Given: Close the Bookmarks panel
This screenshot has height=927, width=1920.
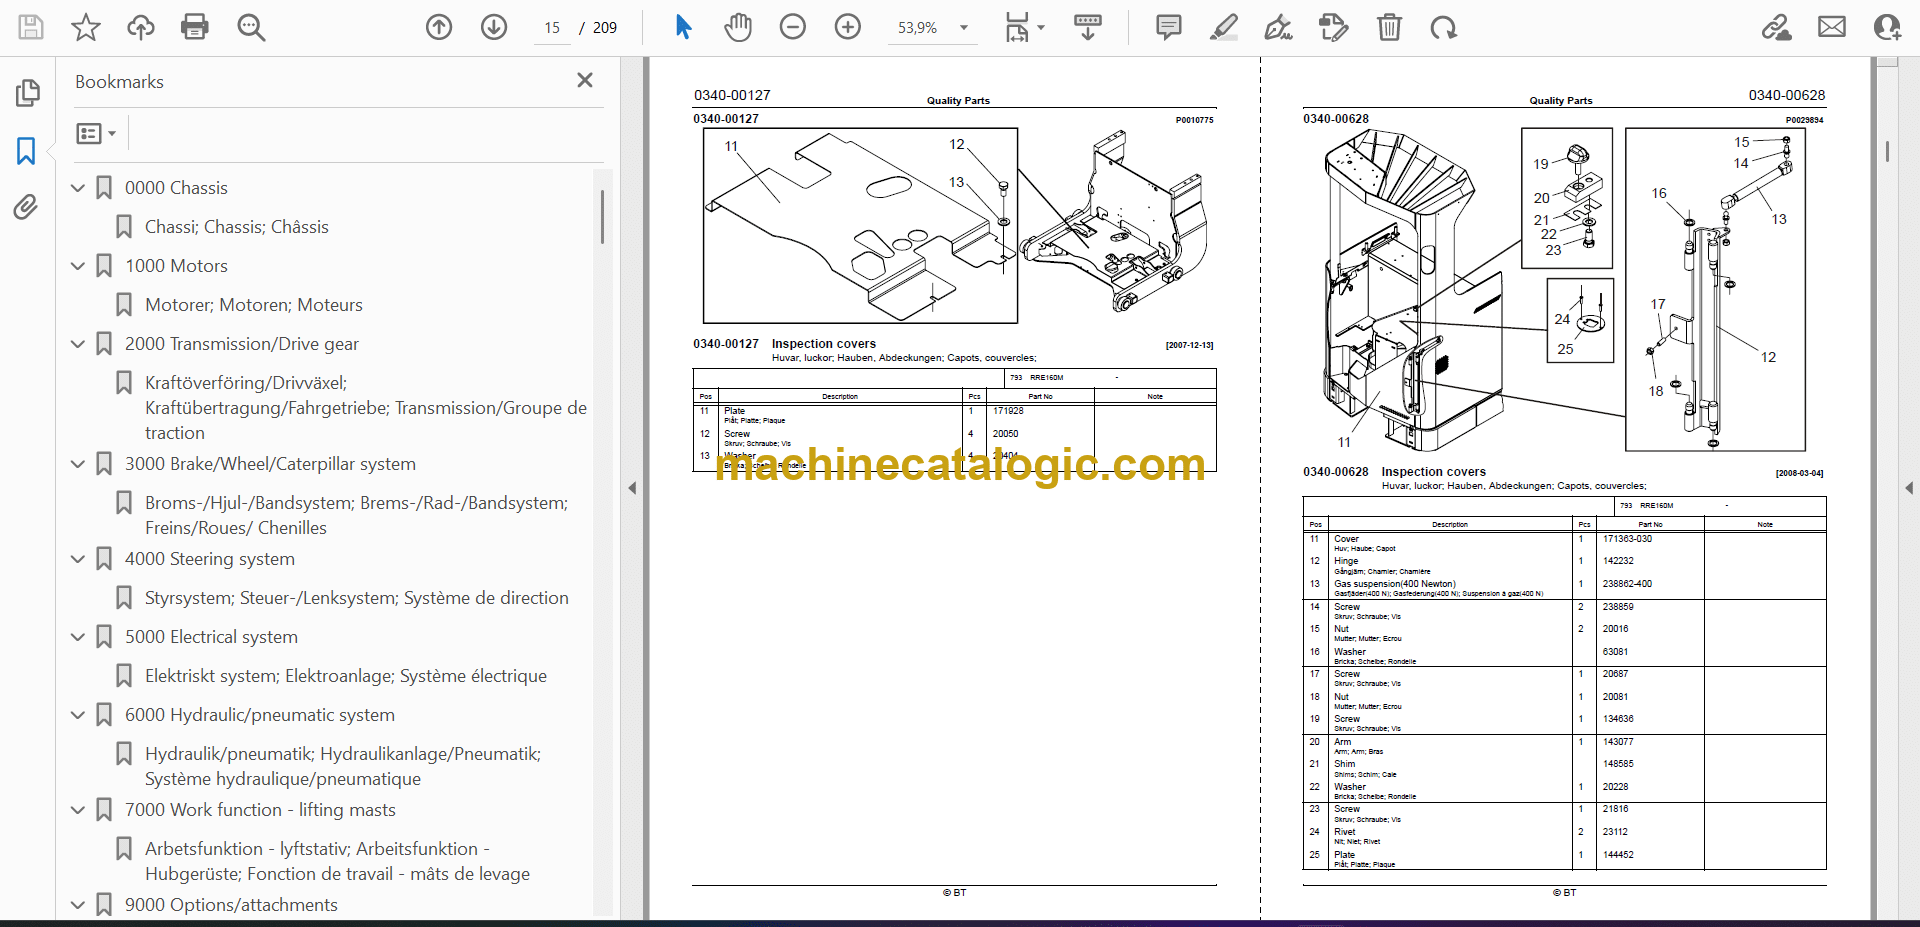Looking at the screenshot, I should tap(585, 80).
